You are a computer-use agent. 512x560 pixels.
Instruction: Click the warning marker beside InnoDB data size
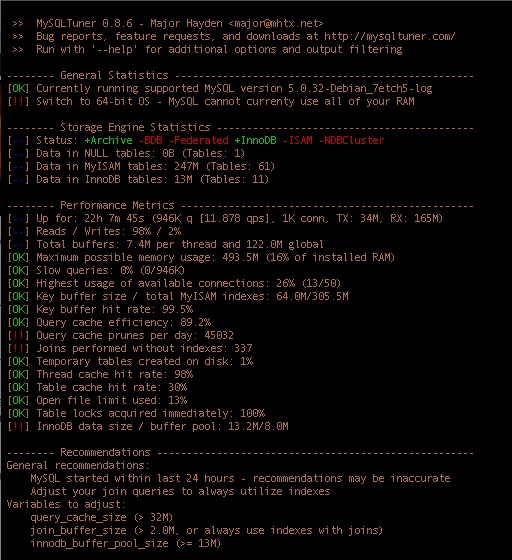[18, 426]
